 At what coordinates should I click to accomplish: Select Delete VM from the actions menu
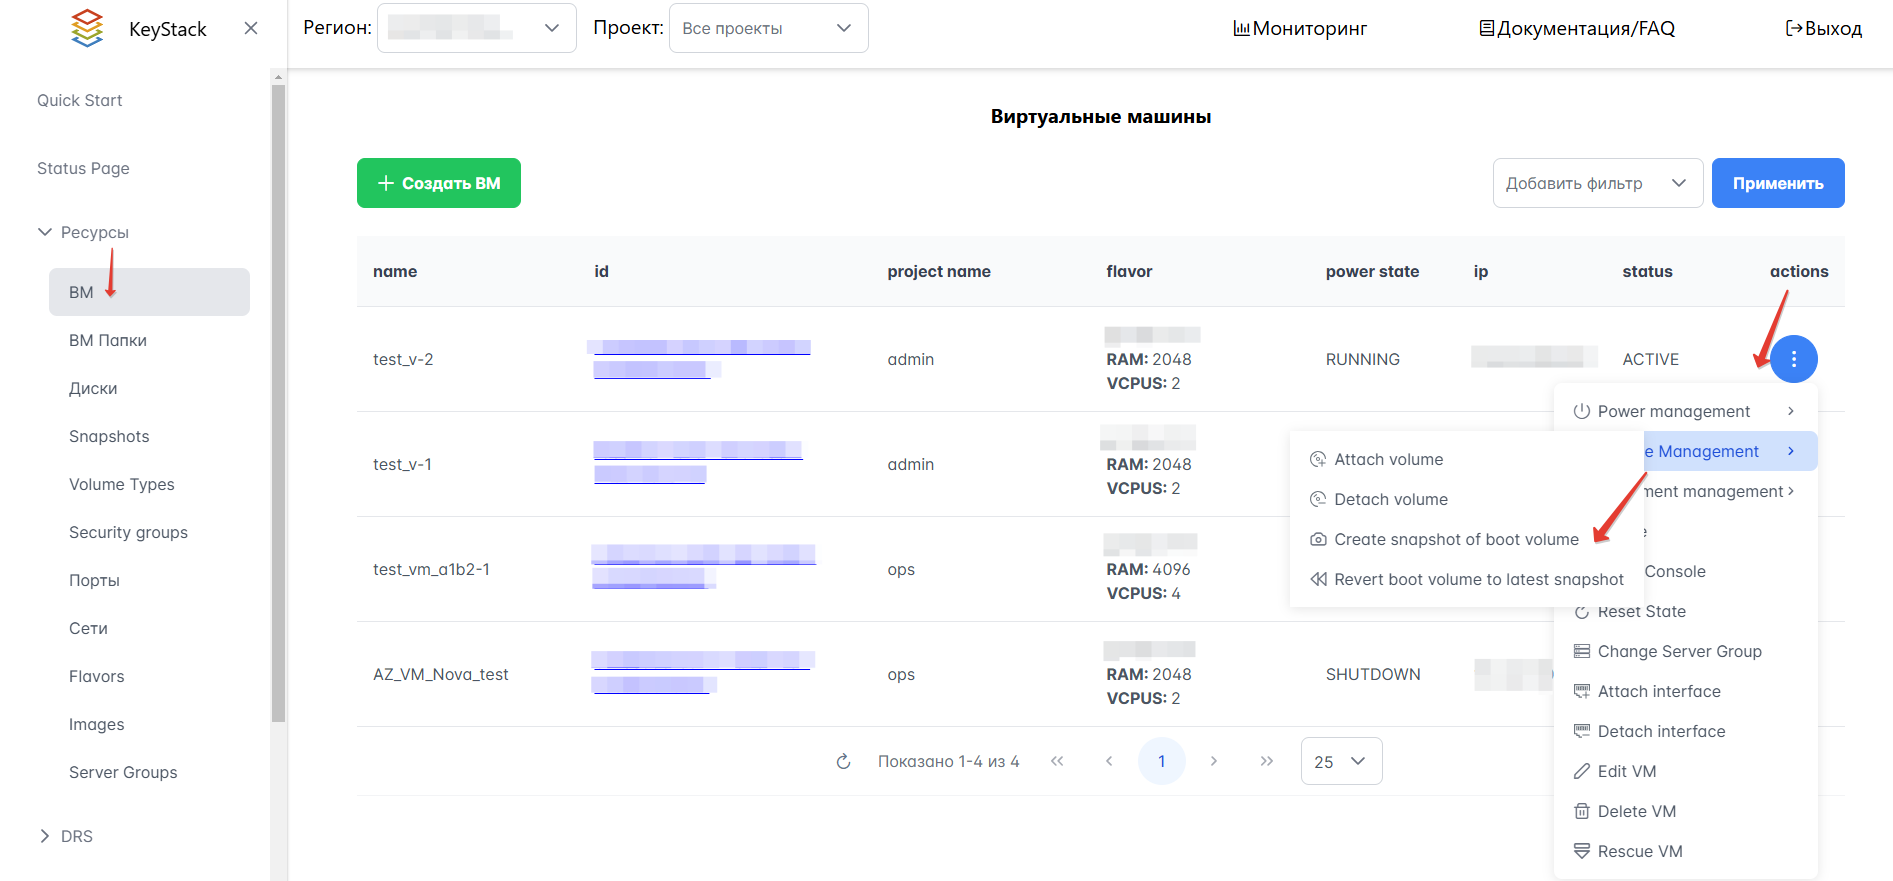[x=1636, y=811]
